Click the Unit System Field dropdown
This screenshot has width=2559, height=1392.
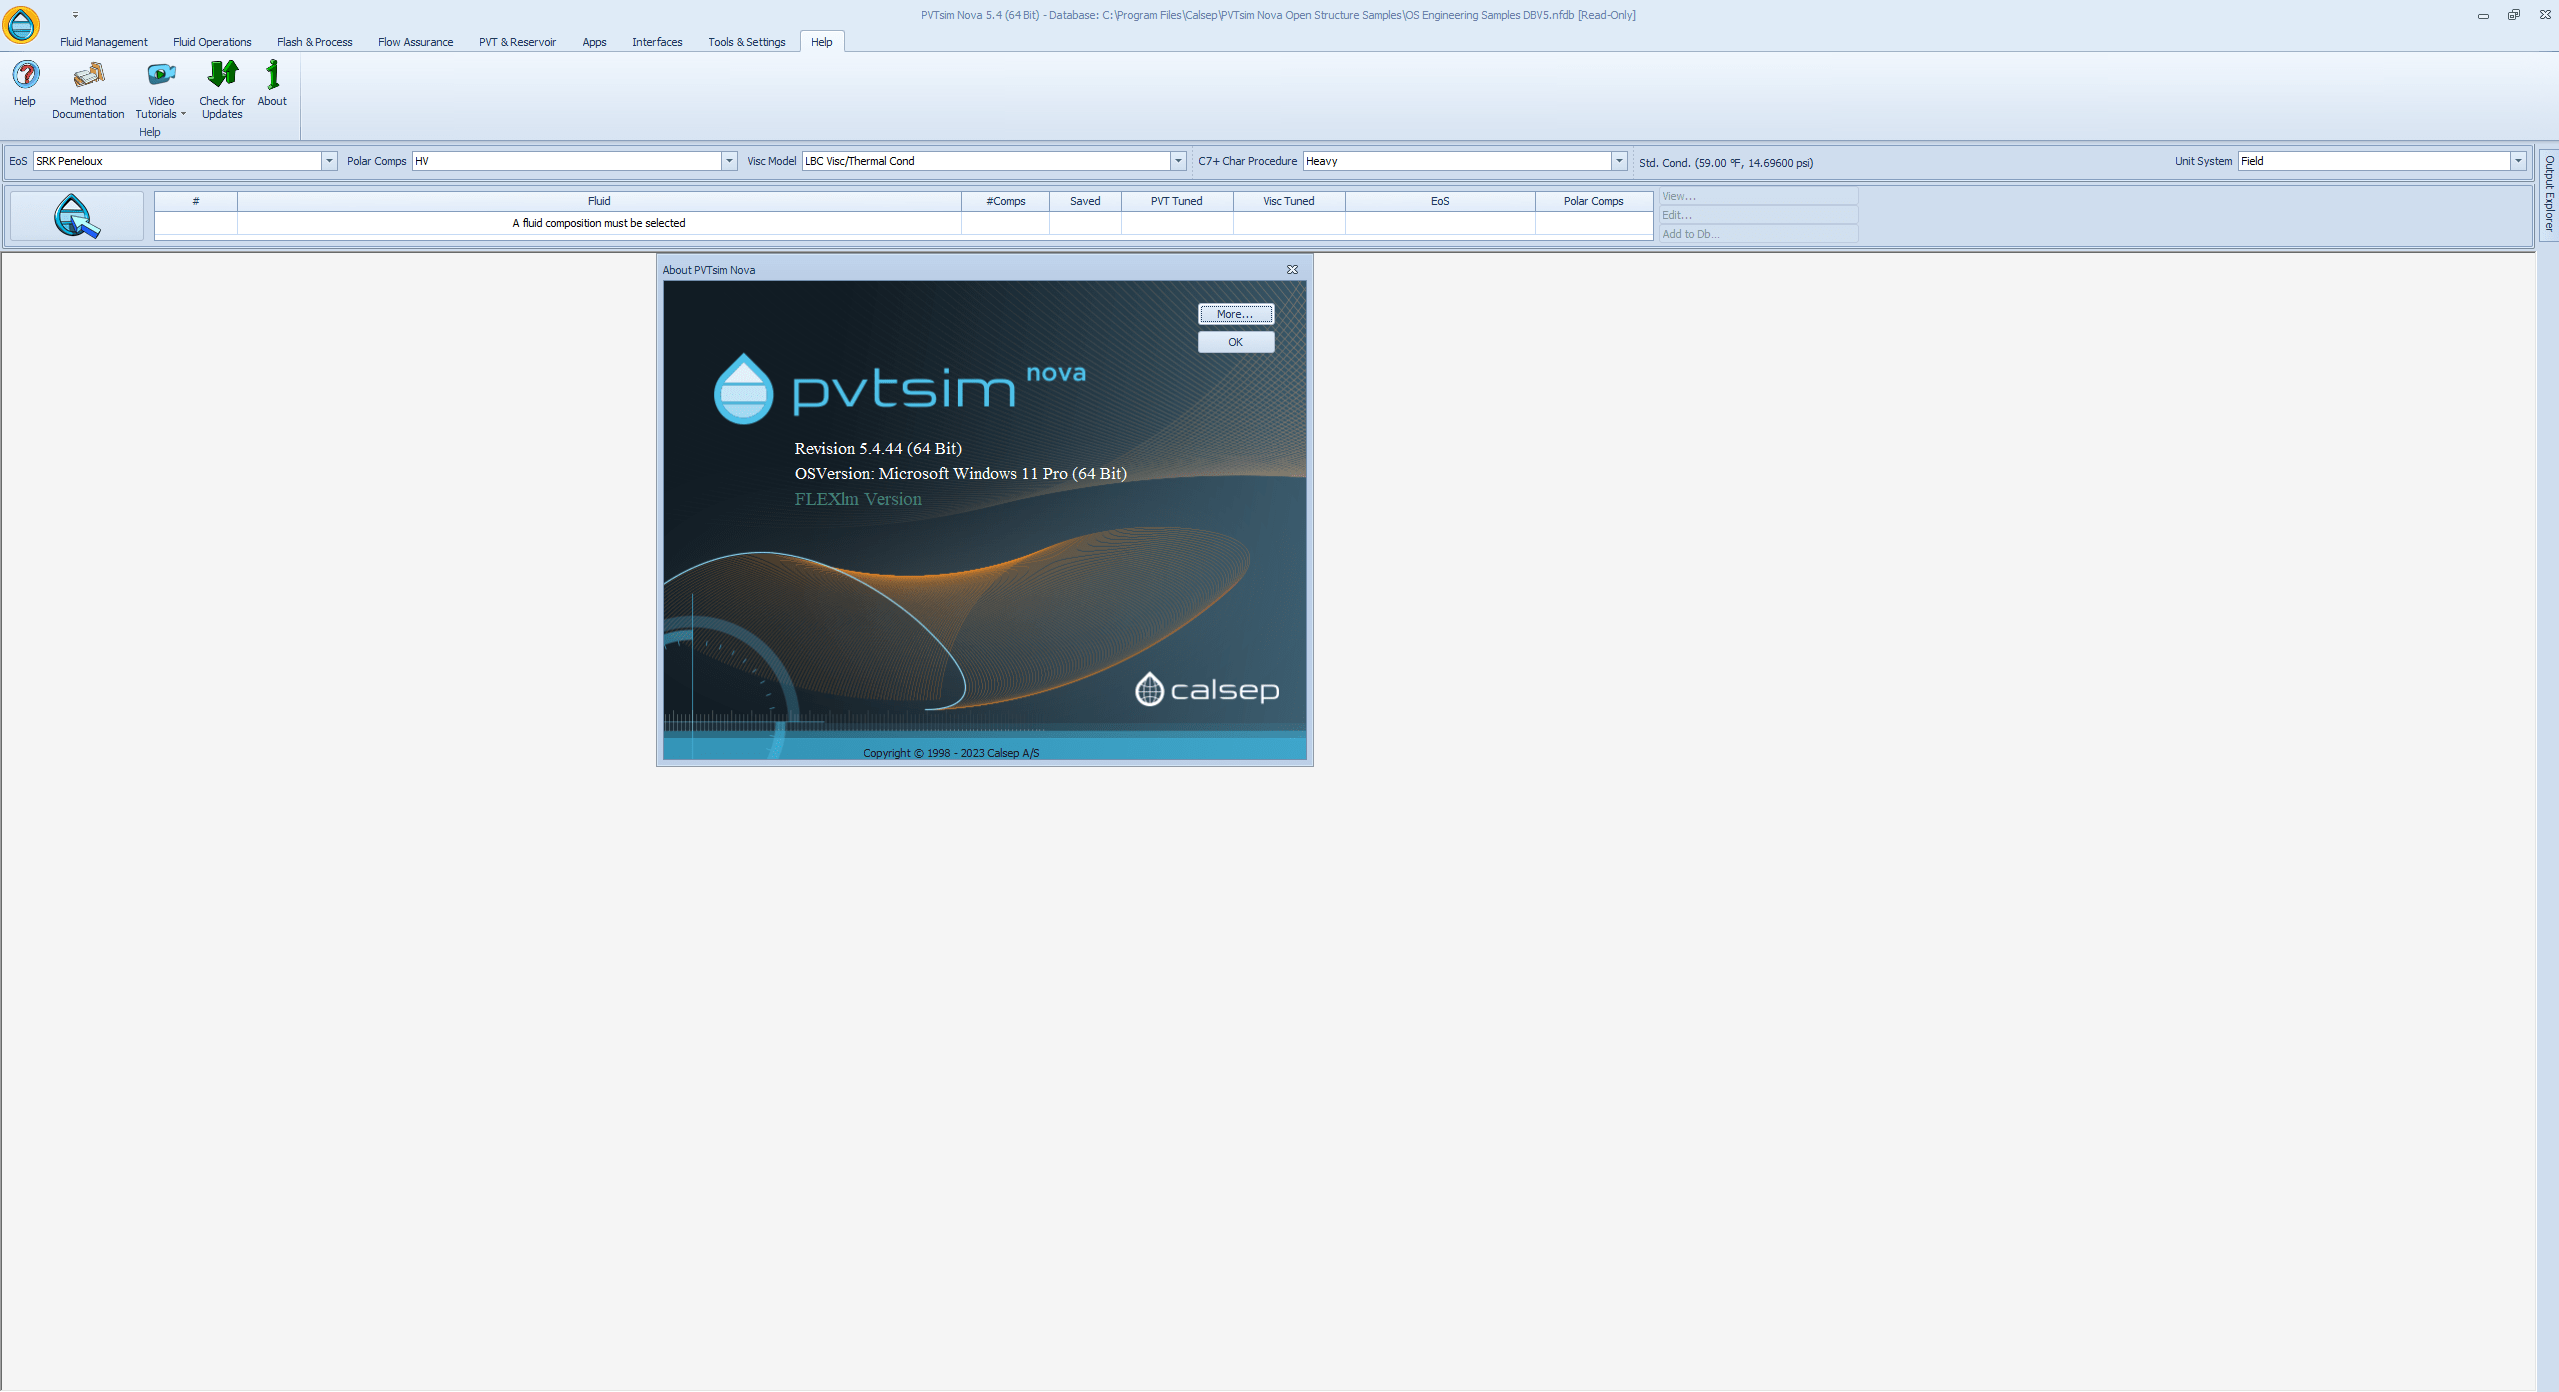tap(2518, 159)
